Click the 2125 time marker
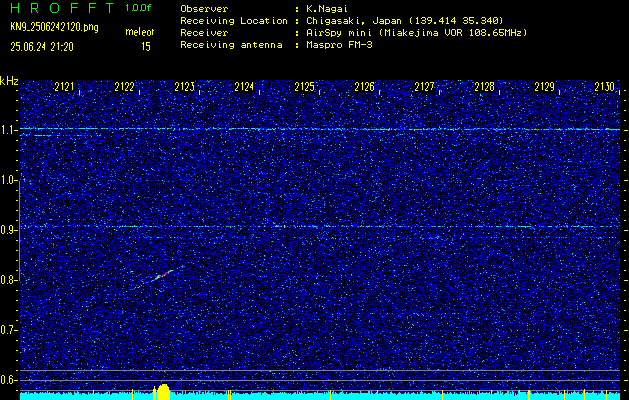The image size is (629, 400). point(304,87)
